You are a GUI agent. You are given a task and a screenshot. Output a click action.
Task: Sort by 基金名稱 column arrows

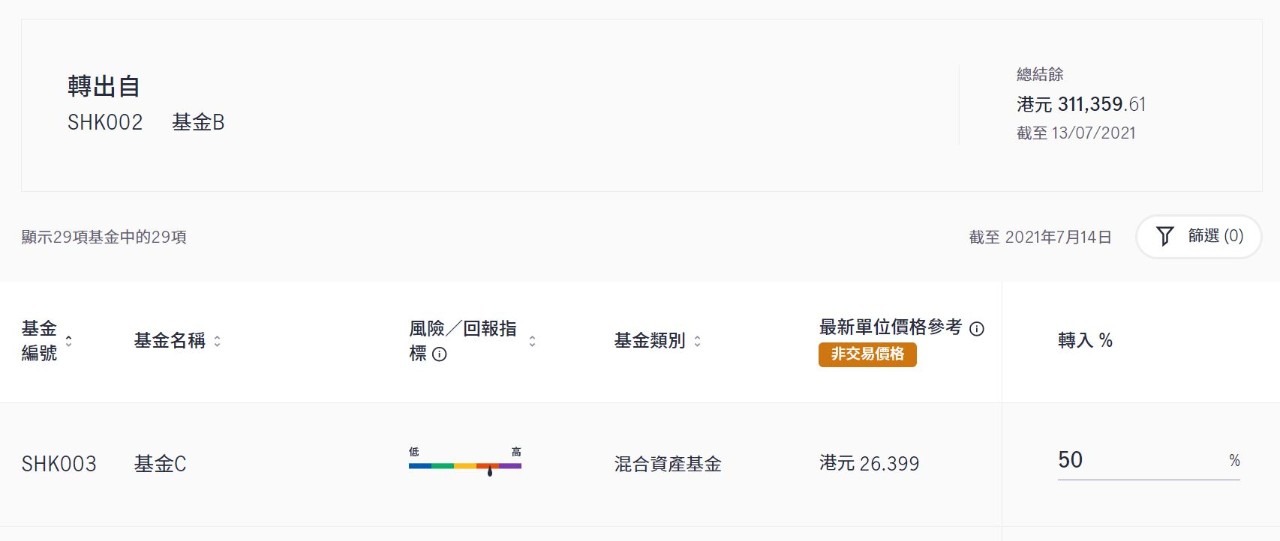(x=217, y=341)
